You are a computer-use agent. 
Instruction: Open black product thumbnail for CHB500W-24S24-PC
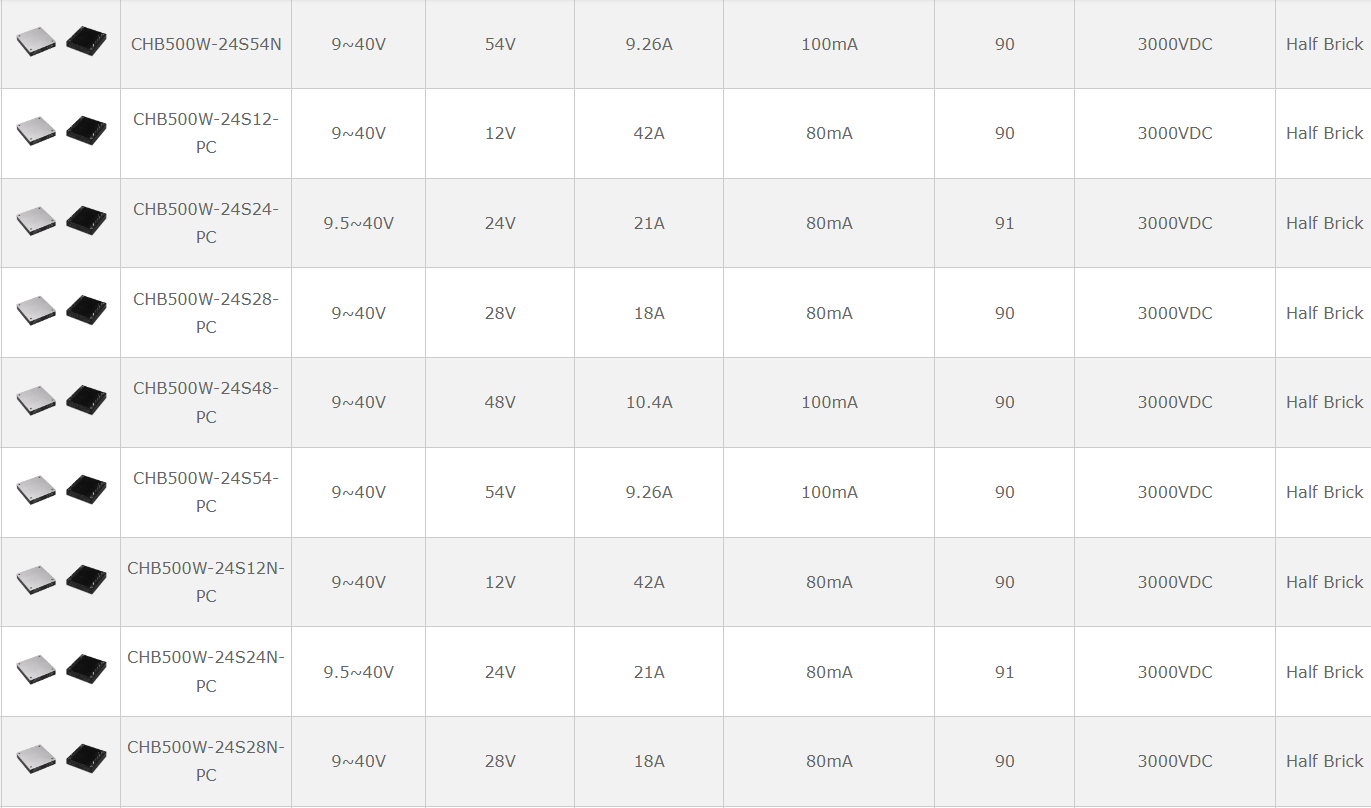coord(86,221)
